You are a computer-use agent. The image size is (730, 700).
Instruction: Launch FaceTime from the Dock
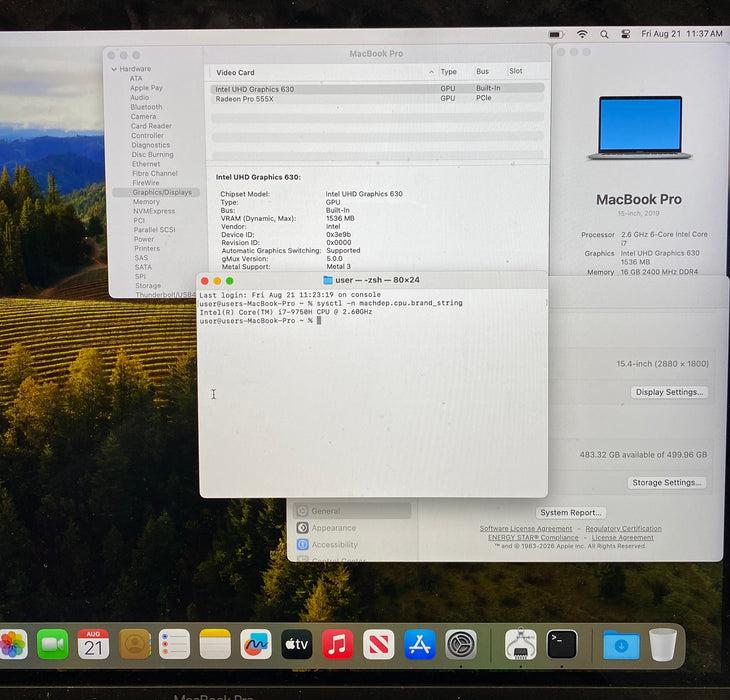point(53,644)
